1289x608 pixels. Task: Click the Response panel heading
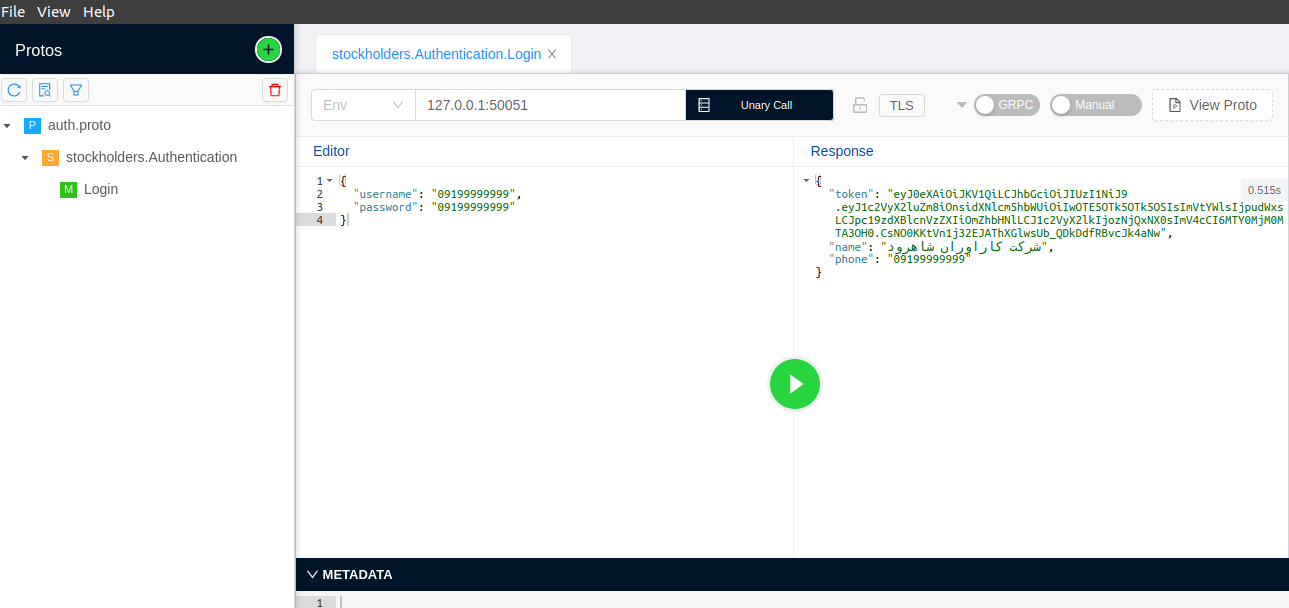click(x=842, y=151)
